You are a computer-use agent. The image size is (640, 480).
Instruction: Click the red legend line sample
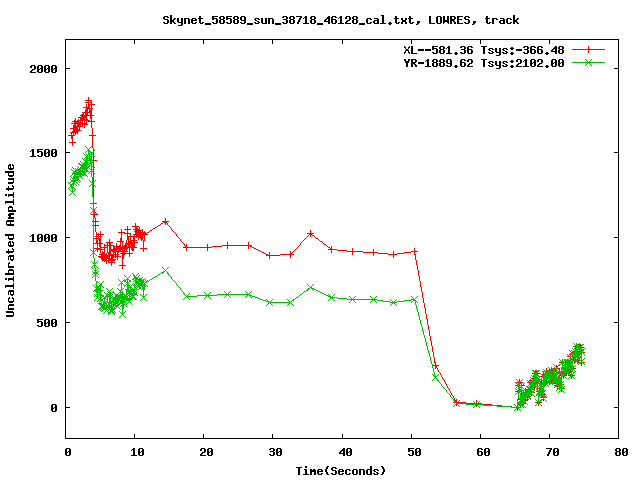click(588, 50)
